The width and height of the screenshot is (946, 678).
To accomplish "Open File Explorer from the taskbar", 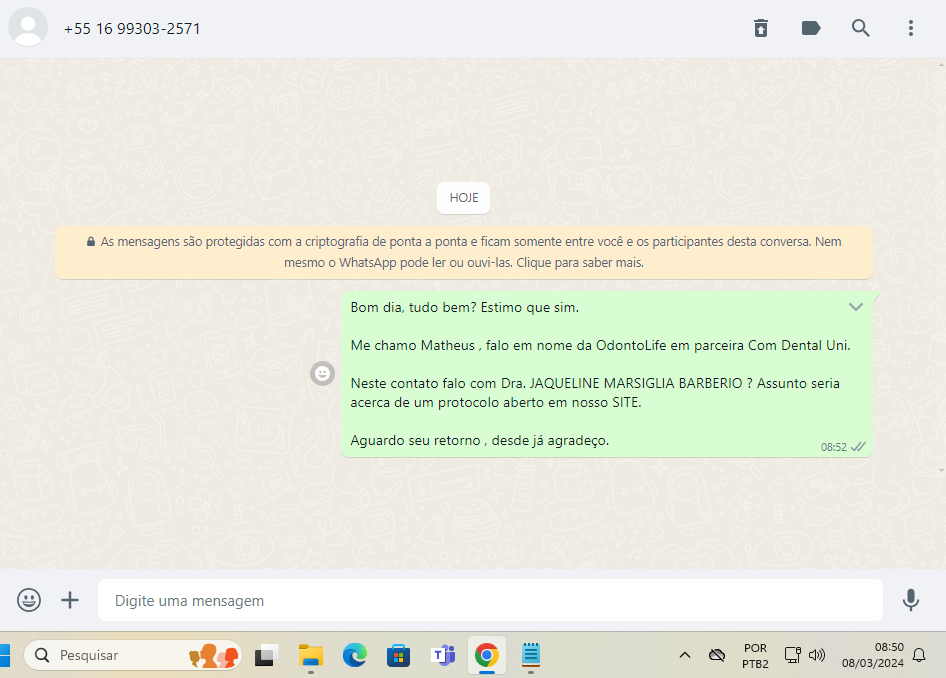I will point(311,655).
